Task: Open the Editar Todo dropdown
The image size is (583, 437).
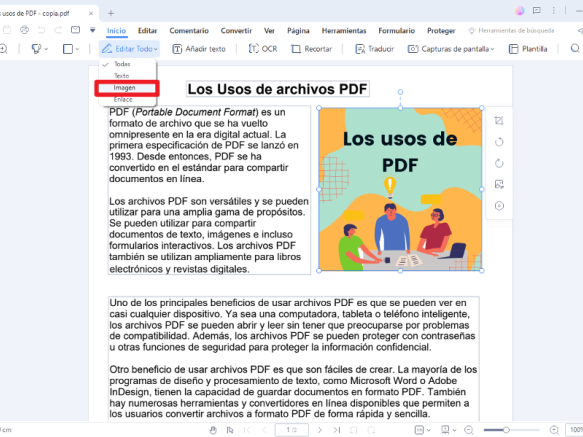Action: click(x=129, y=49)
